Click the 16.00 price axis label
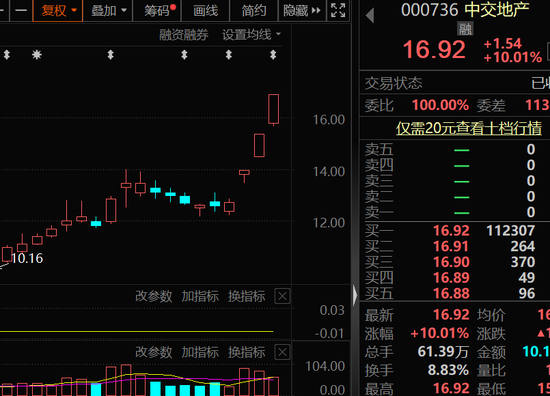The width and height of the screenshot is (550, 396). [x=329, y=120]
